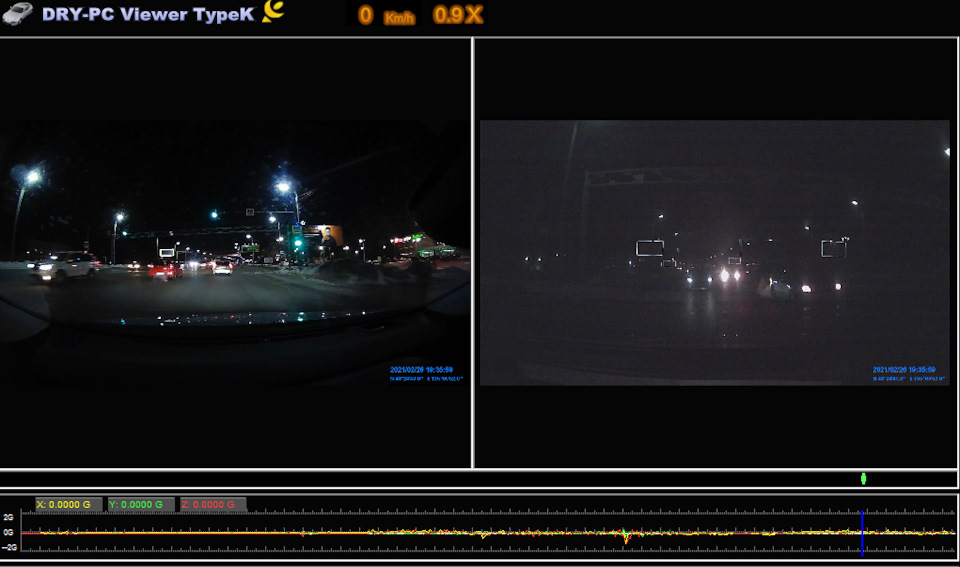Click the X: 0.0000 G value label

[69, 505]
